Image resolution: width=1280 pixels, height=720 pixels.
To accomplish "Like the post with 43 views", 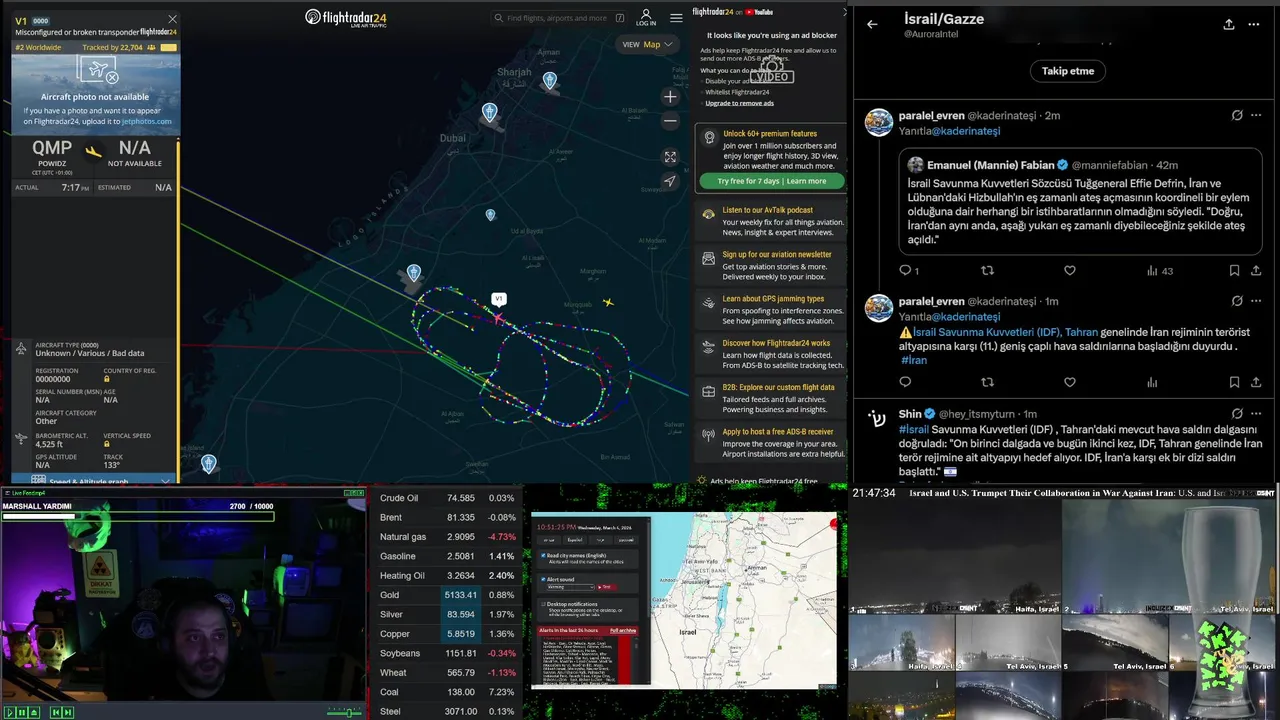I will click(x=1070, y=270).
